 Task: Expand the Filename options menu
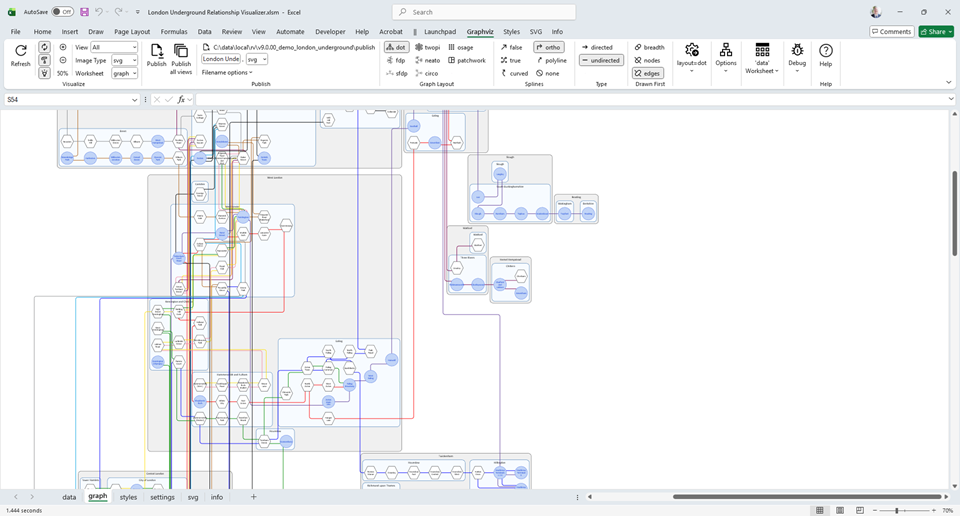(x=227, y=73)
